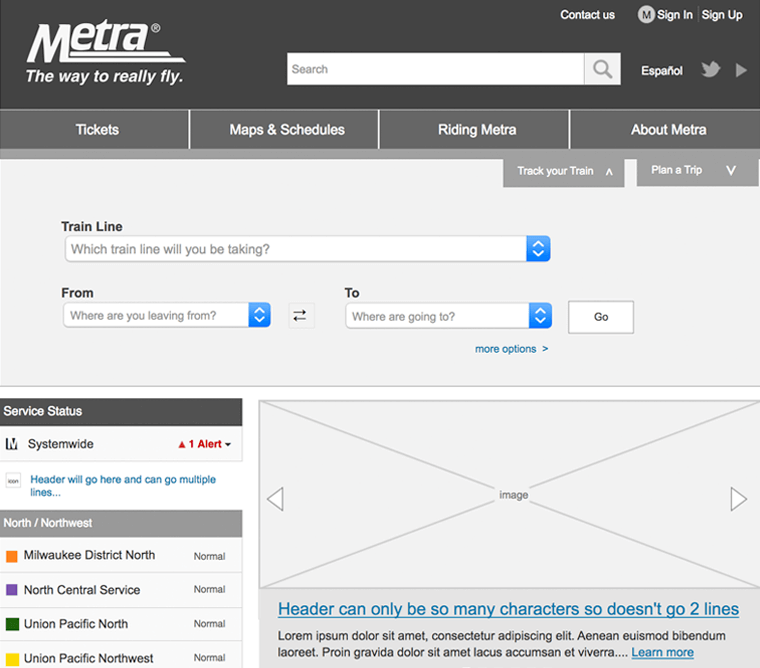Click Normal status for Union Pacific North
The width and height of the screenshot is (760, 668).
tap(209, 624)
